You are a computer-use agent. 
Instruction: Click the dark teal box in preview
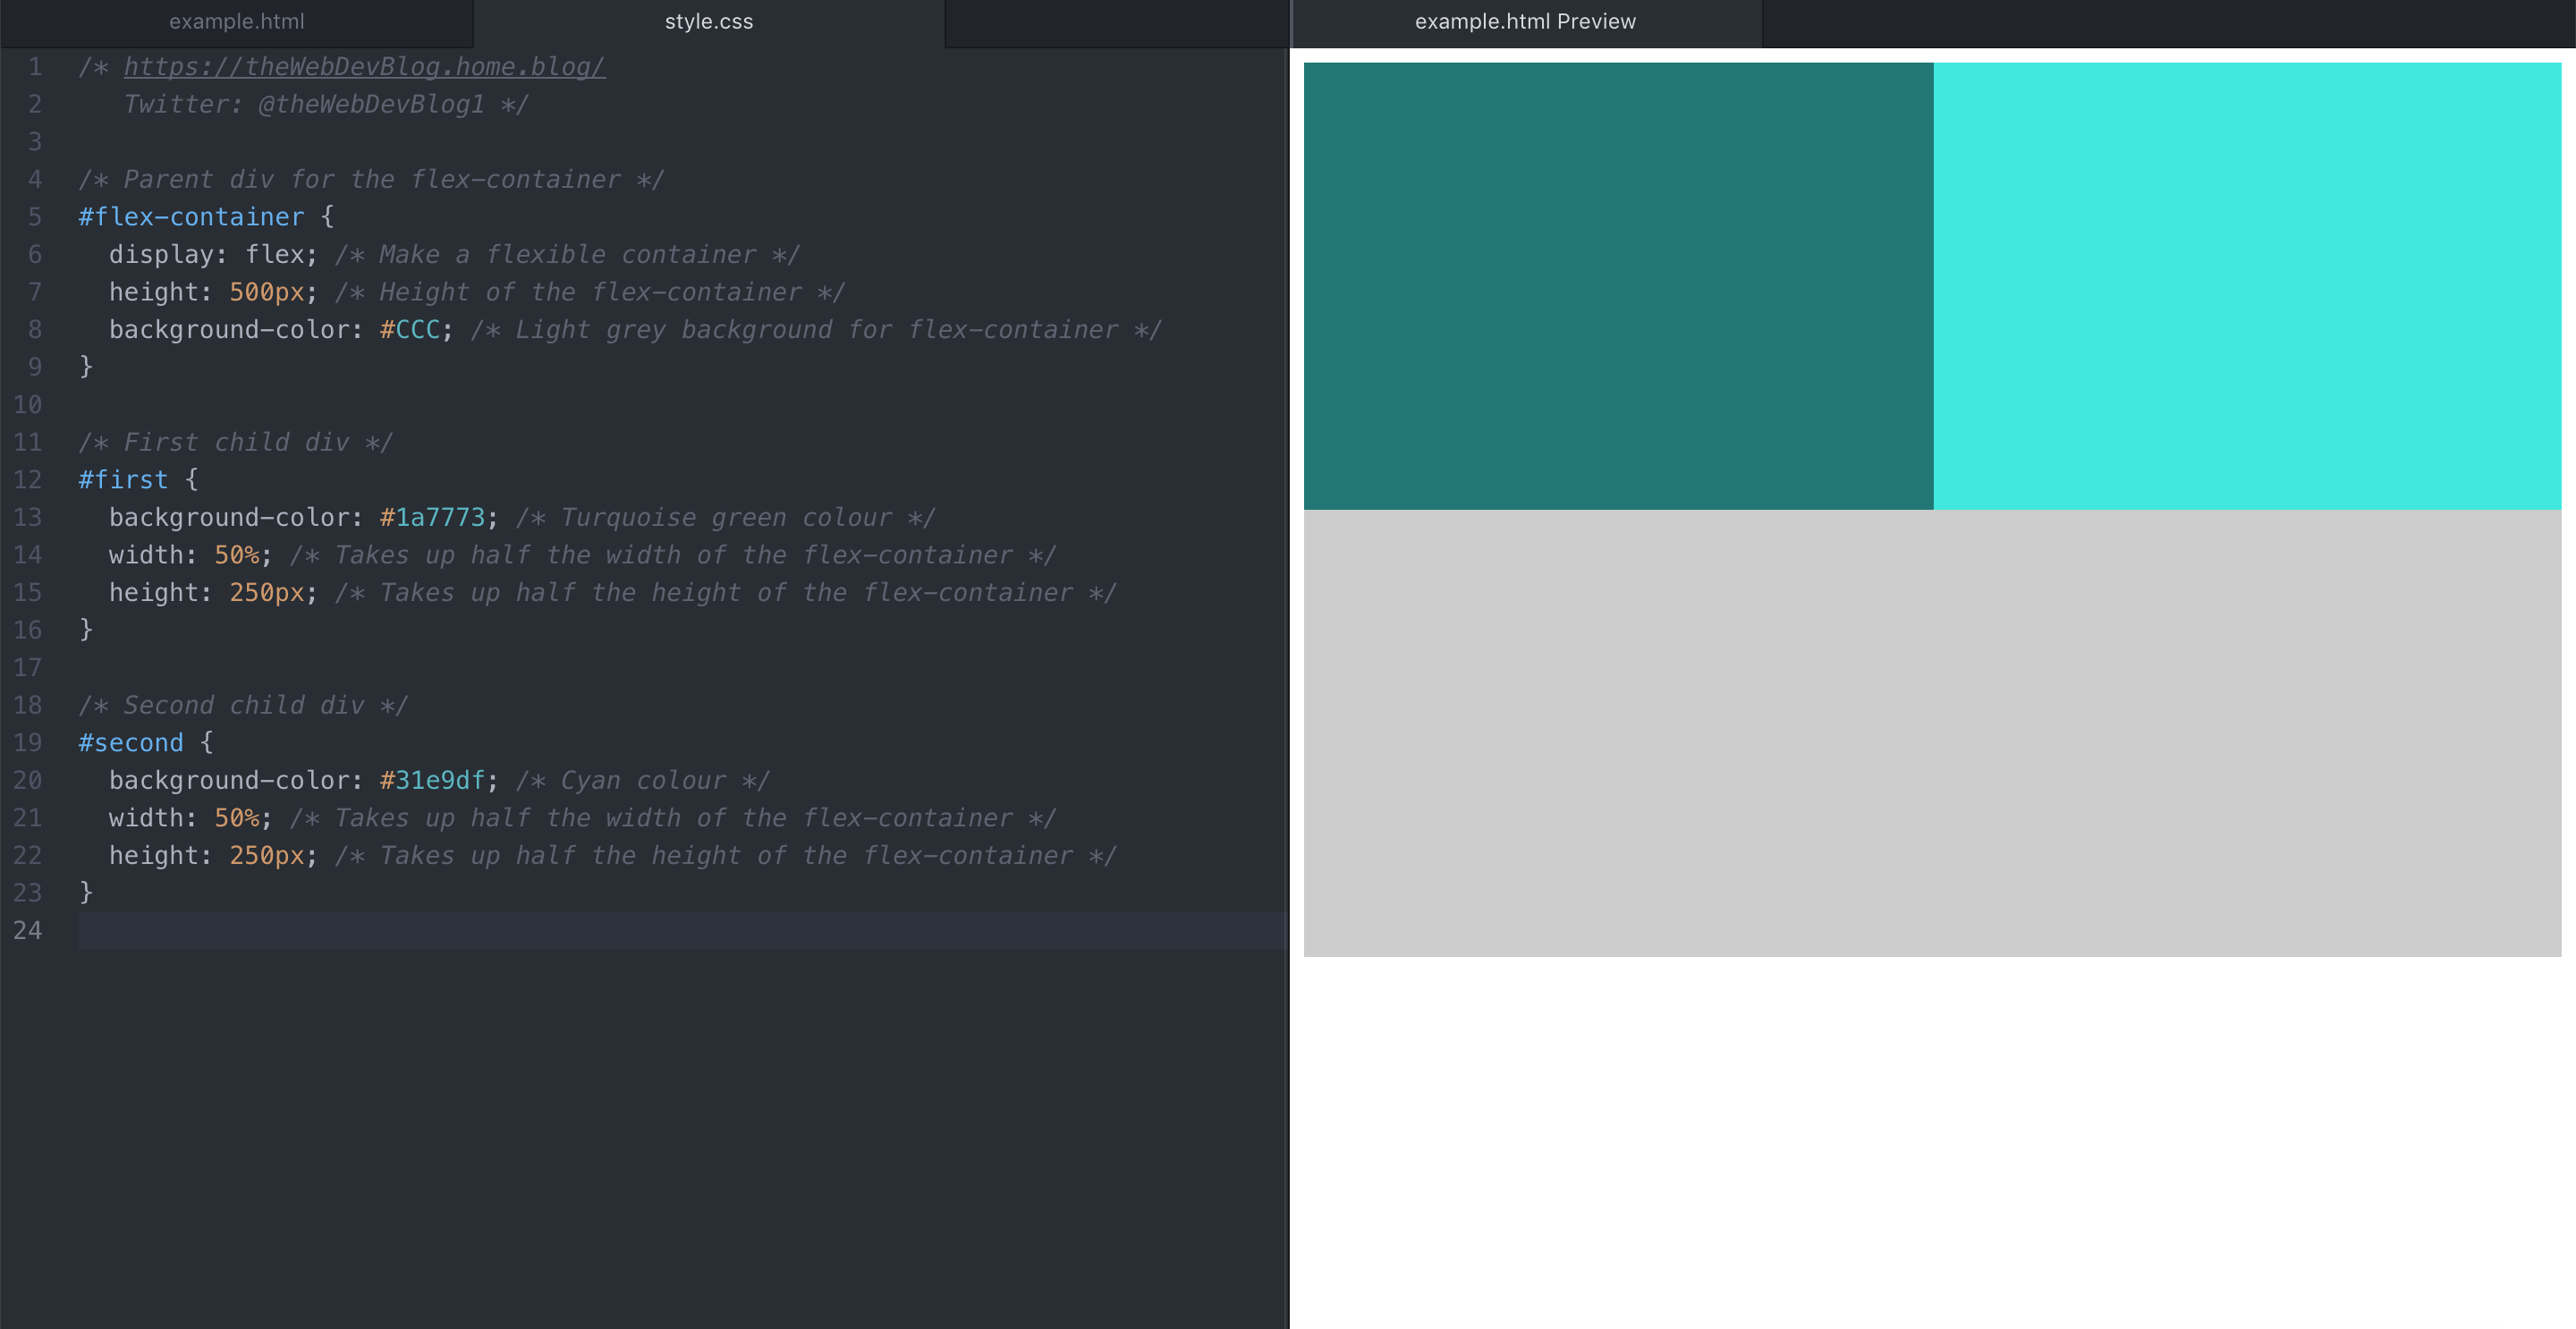1617,286
